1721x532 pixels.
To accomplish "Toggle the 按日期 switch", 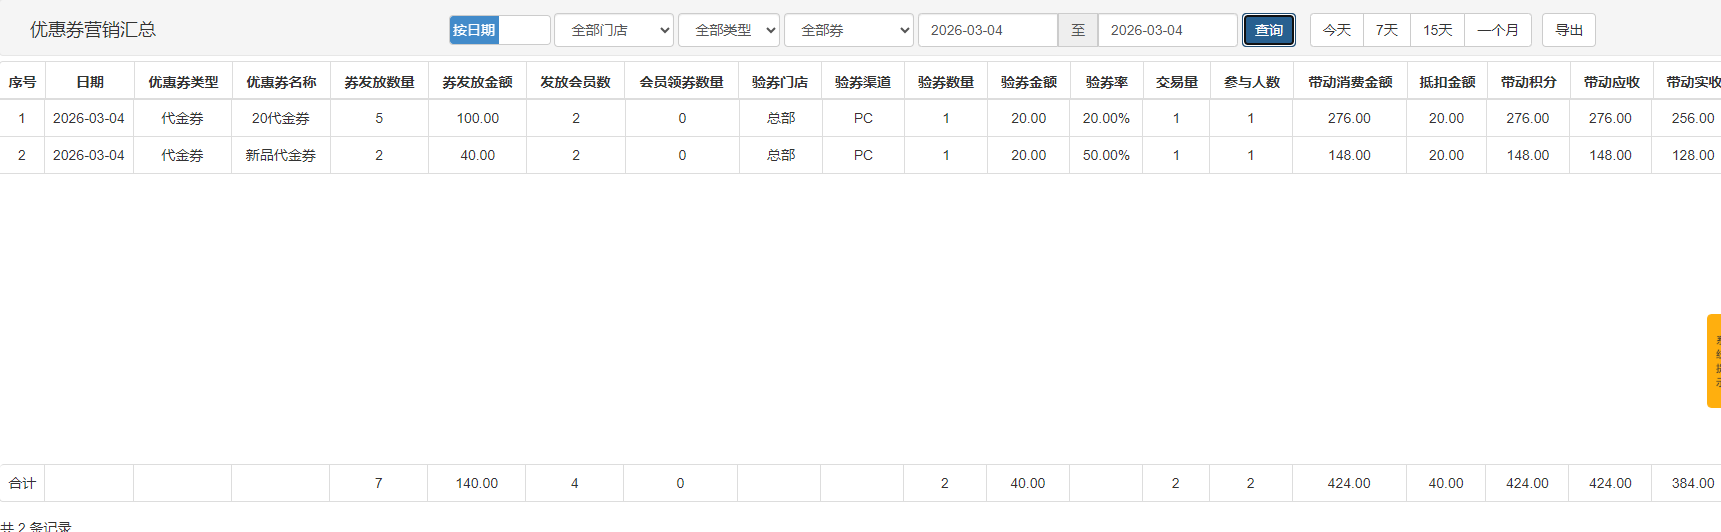I will point(499,30).
